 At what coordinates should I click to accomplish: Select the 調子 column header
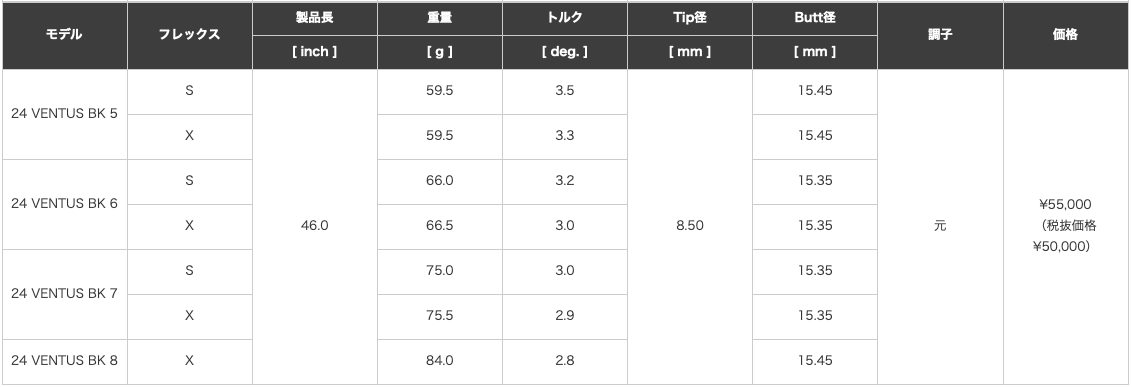coord(940,35)
